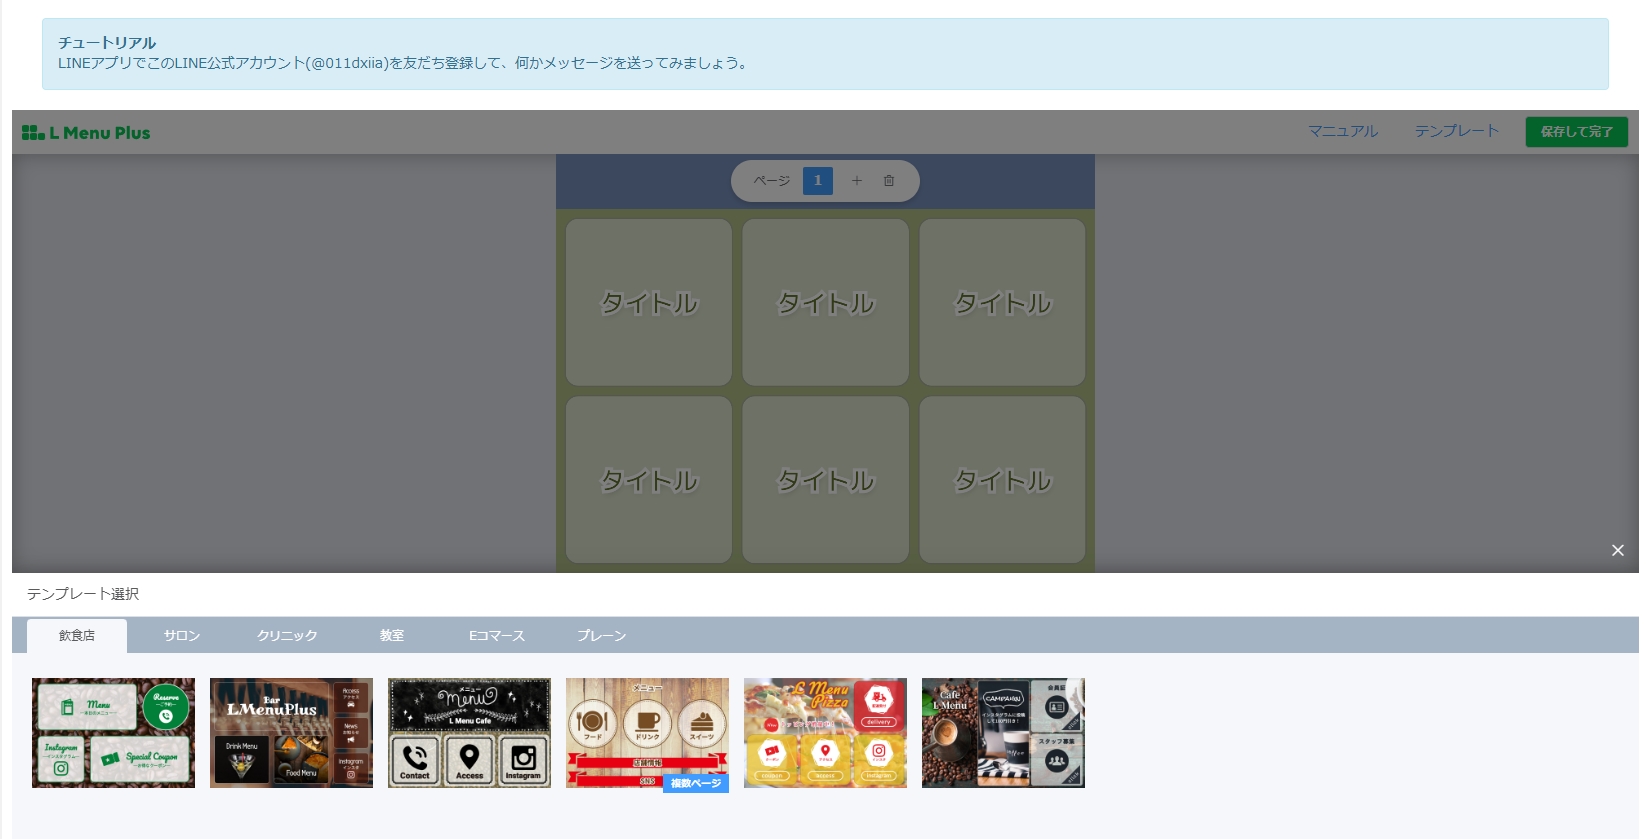The height and width of the screenshot is (839, 1648).
Task: Select the wooden multi-page menu template
Action: click(x=647, y=733)
